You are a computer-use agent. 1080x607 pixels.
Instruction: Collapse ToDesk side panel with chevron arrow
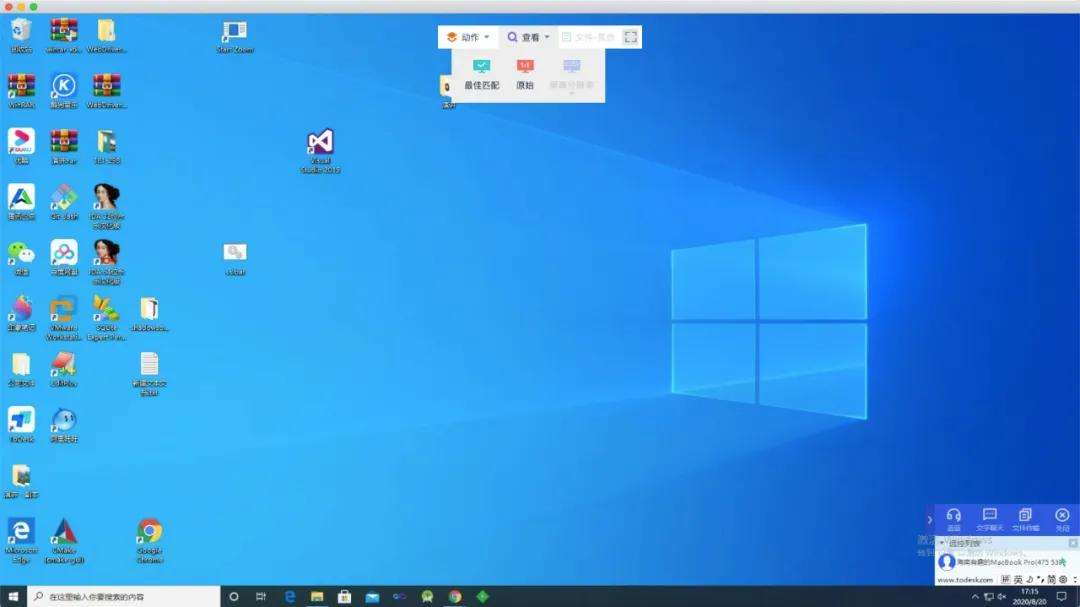coord(929,519)
